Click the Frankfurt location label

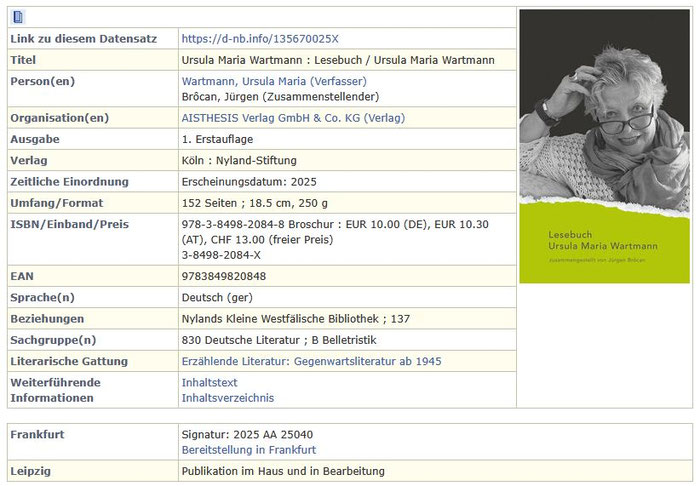[x=37, y=434]
